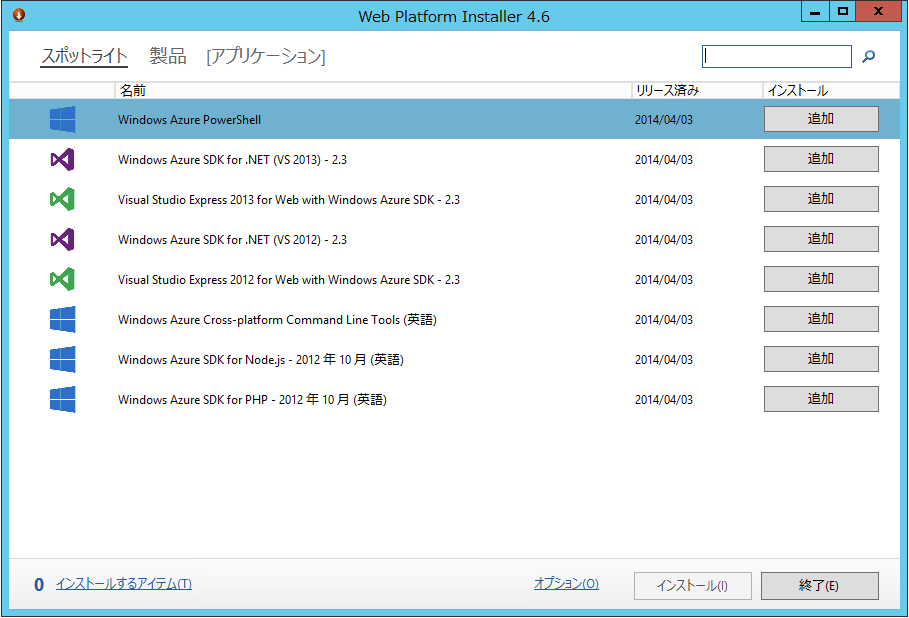Click 追加 for Azure SDK for Node.js
The width and height of the screenshot is (909, 618).
(x=821, y=359)
